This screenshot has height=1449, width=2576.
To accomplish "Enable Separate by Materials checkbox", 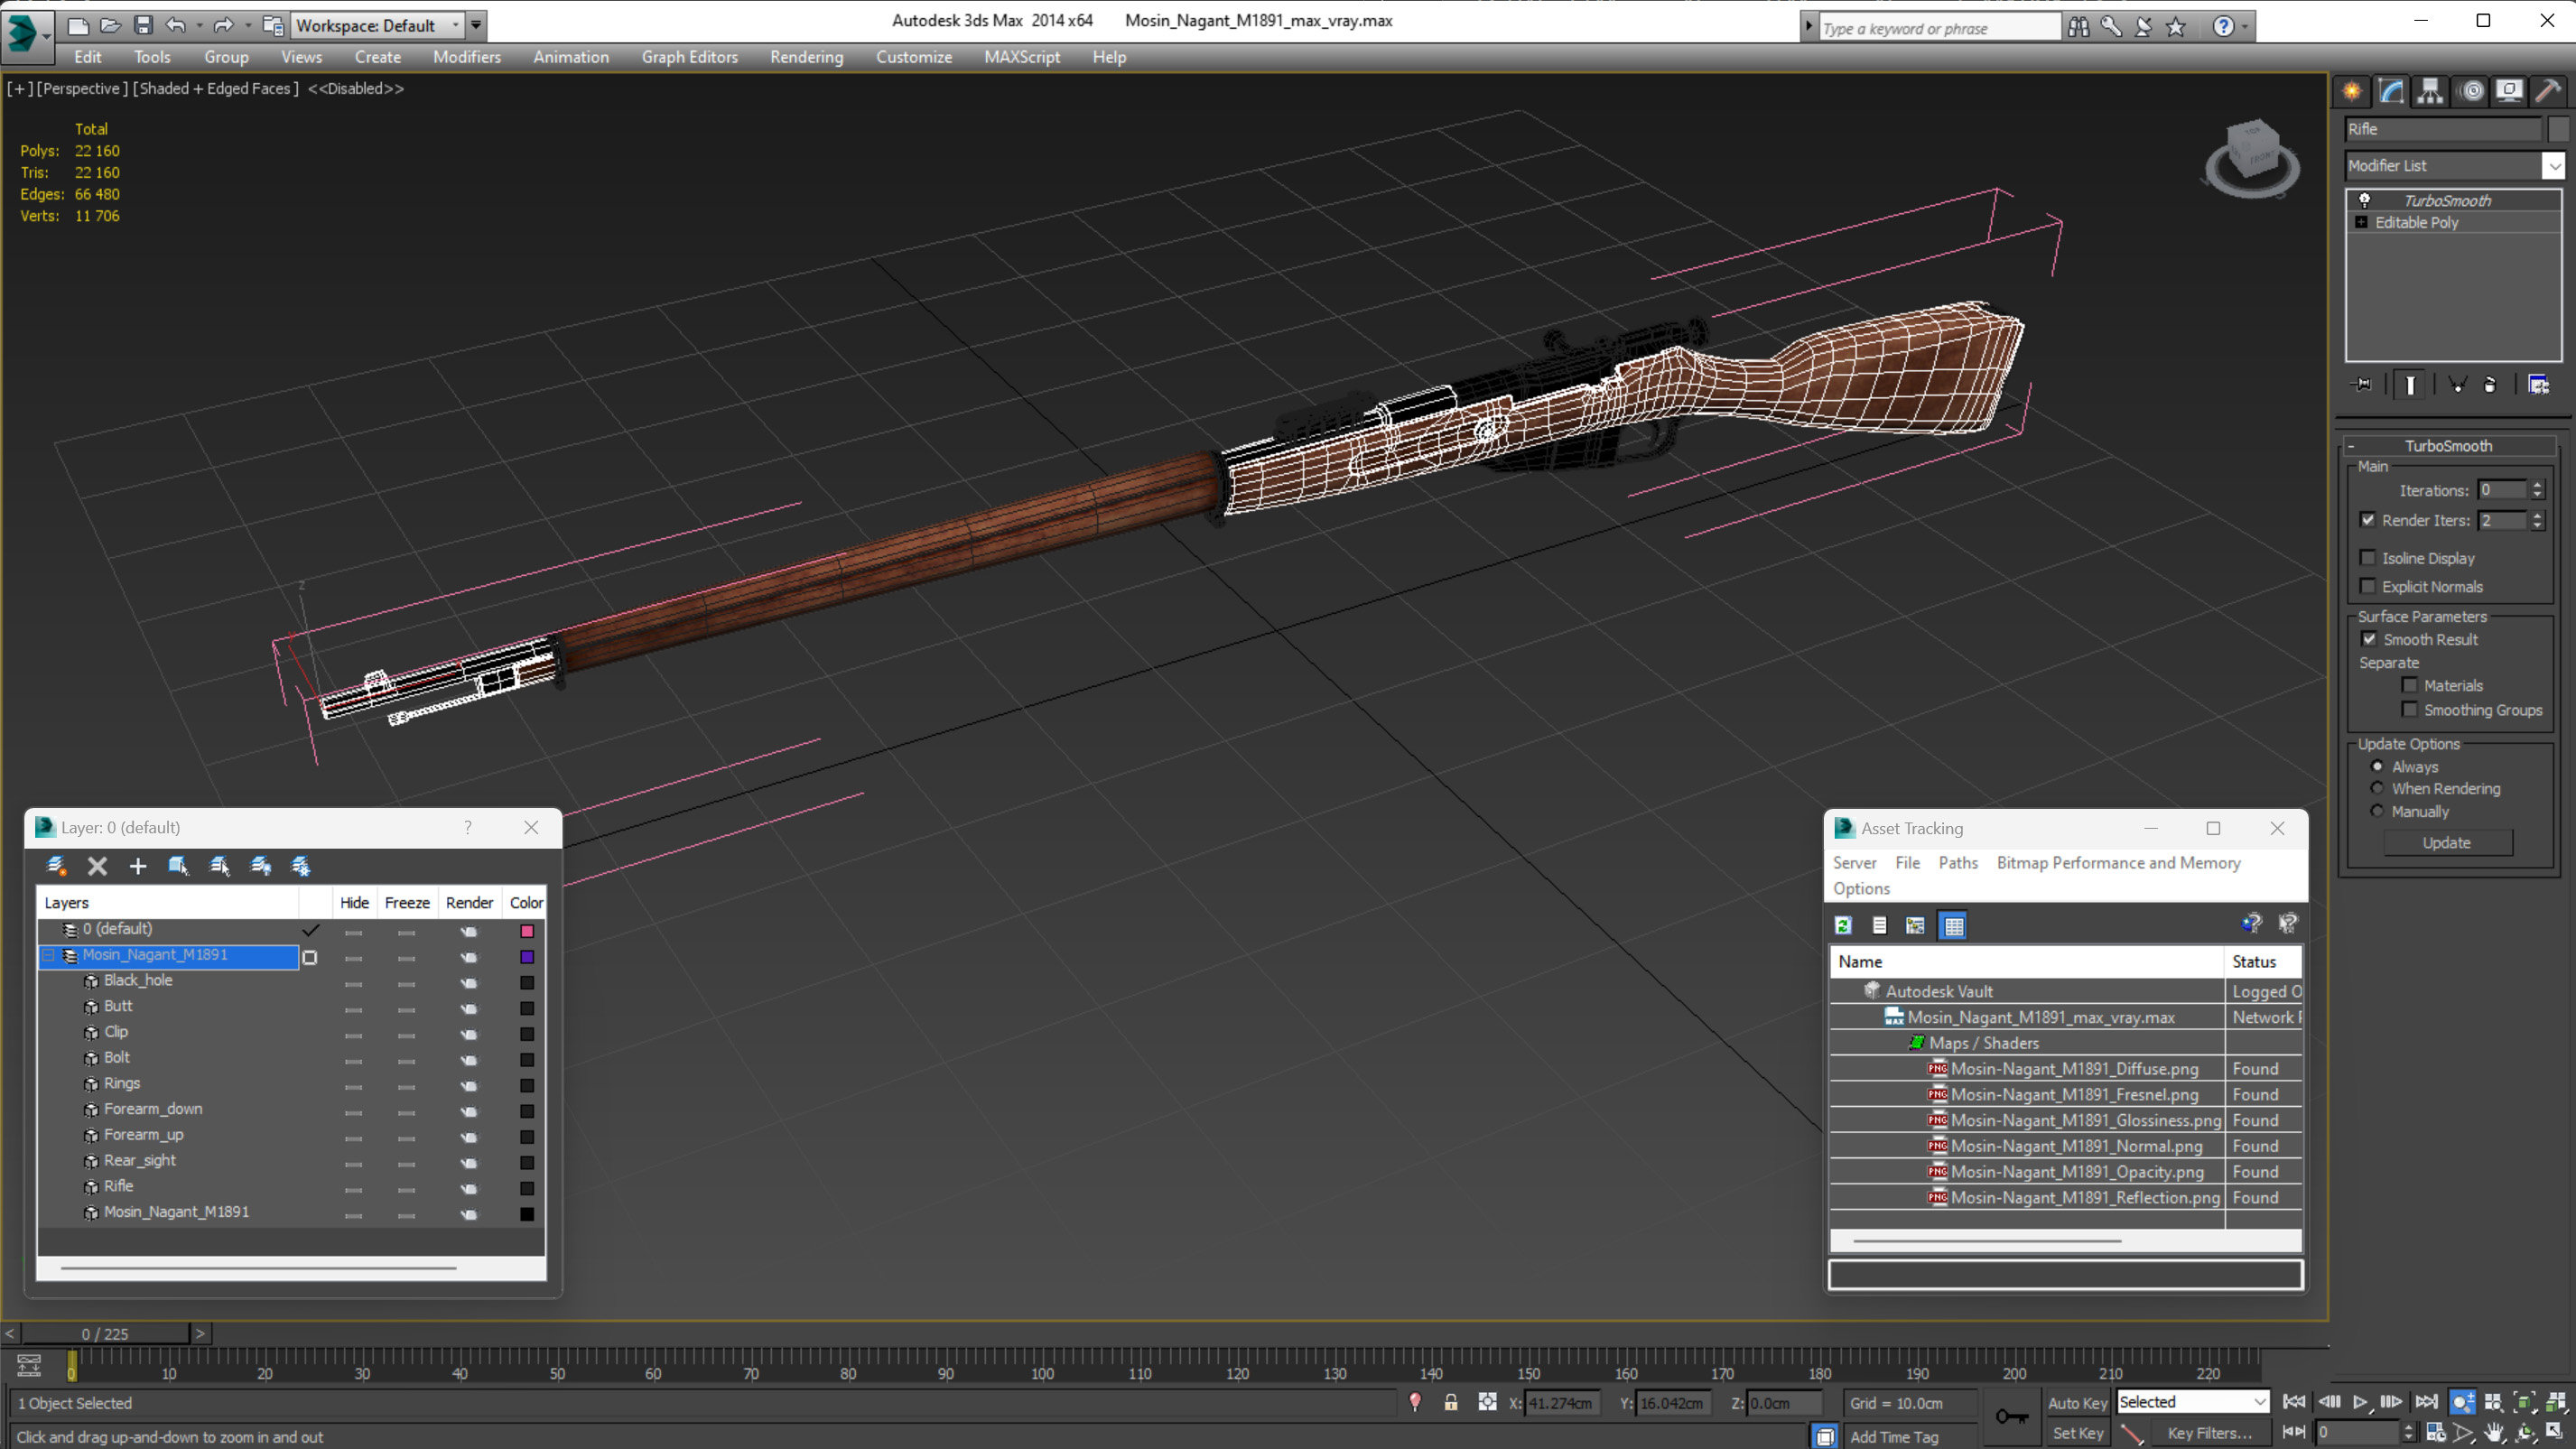I will [2410, 685].
